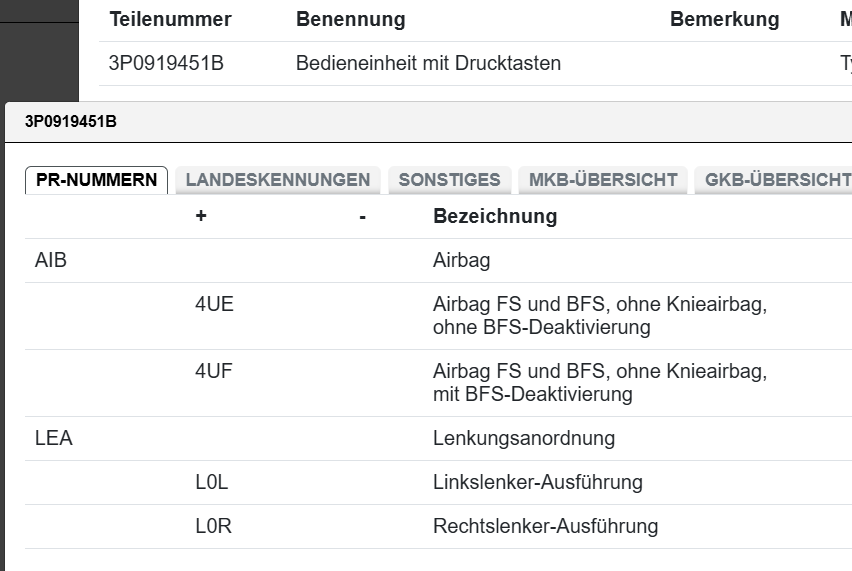This screenshot has height=571, width=852.
Task: Select the SONSTIGES tab
Action: [449, 180]
